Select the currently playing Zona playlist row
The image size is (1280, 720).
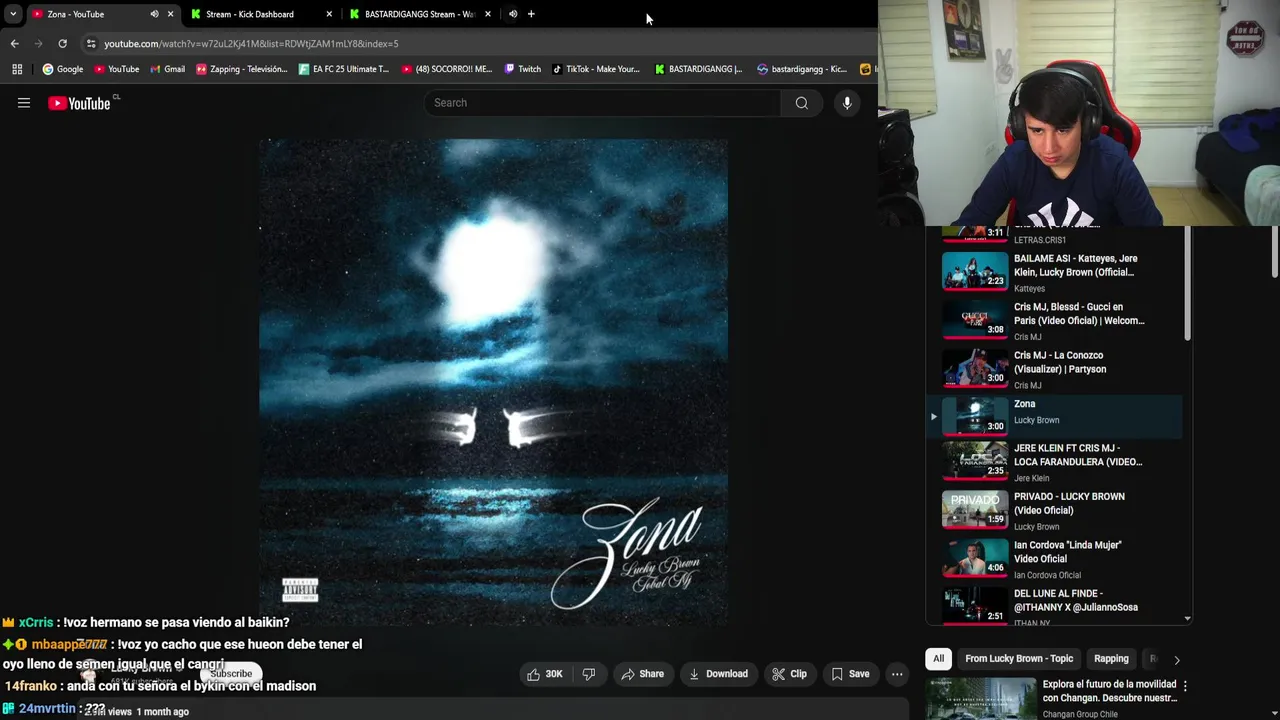click(x=1056, y=417)
